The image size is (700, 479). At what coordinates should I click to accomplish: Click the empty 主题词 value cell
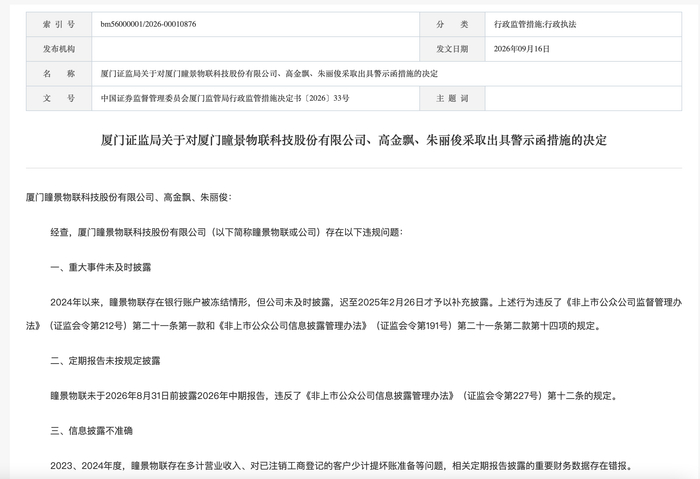583,98
